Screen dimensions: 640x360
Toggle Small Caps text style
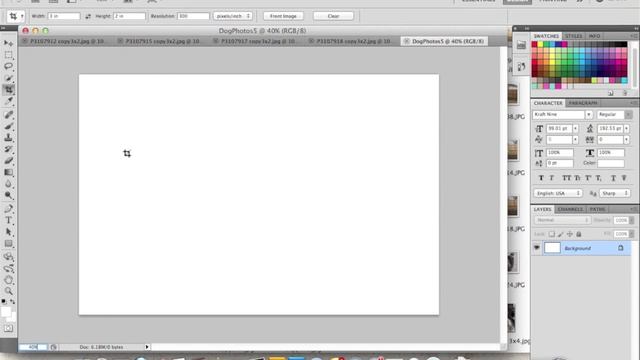577,178
